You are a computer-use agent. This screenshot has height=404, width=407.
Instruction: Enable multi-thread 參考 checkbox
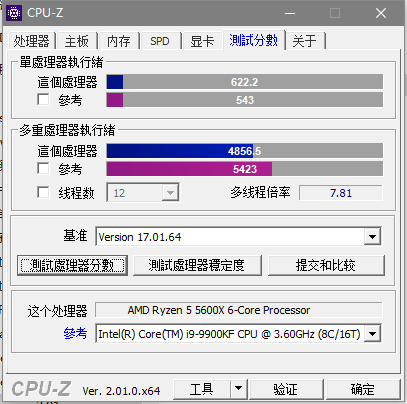pyautogui.click(x=43, y=168)
